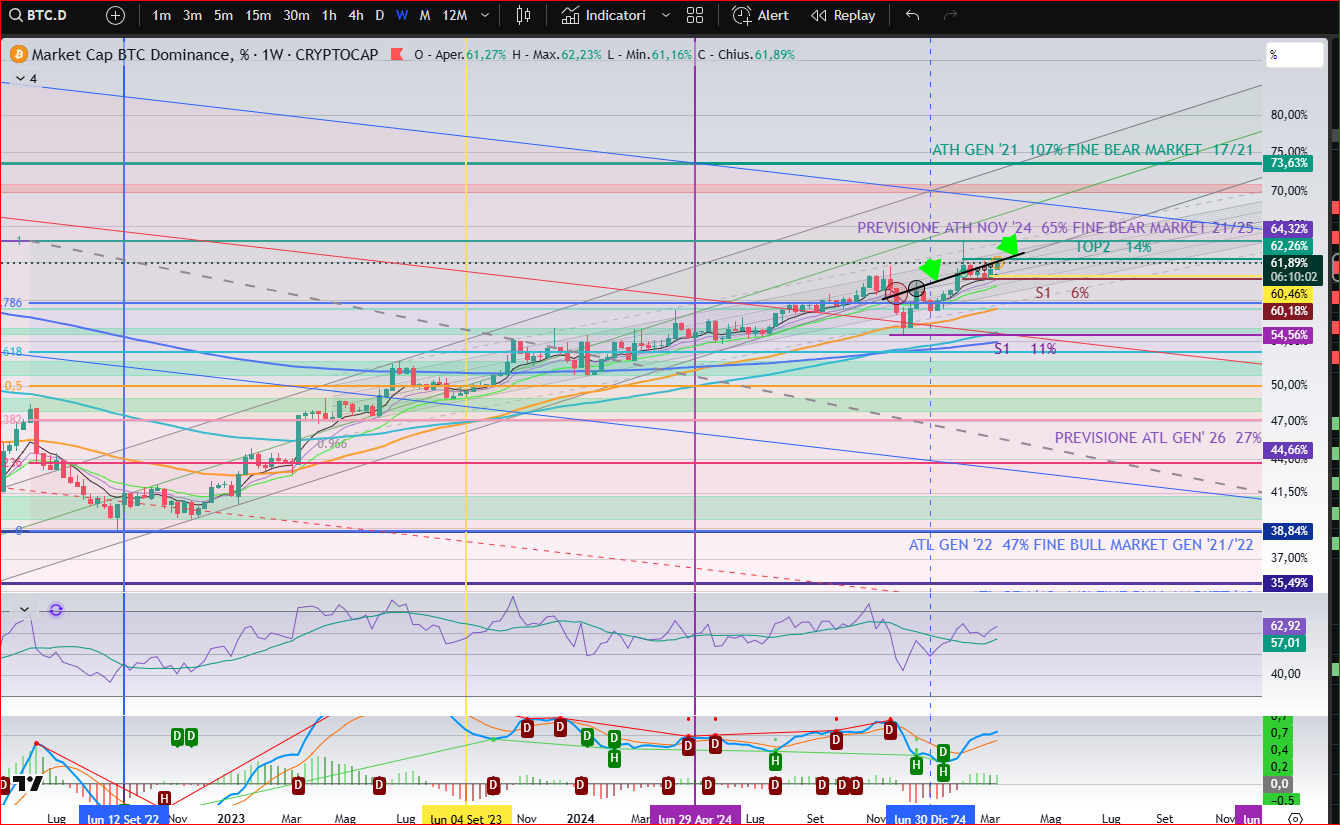Switch to the 1m timeframe
Viewport: 1340px width, 825px height.
pos(161,15)
